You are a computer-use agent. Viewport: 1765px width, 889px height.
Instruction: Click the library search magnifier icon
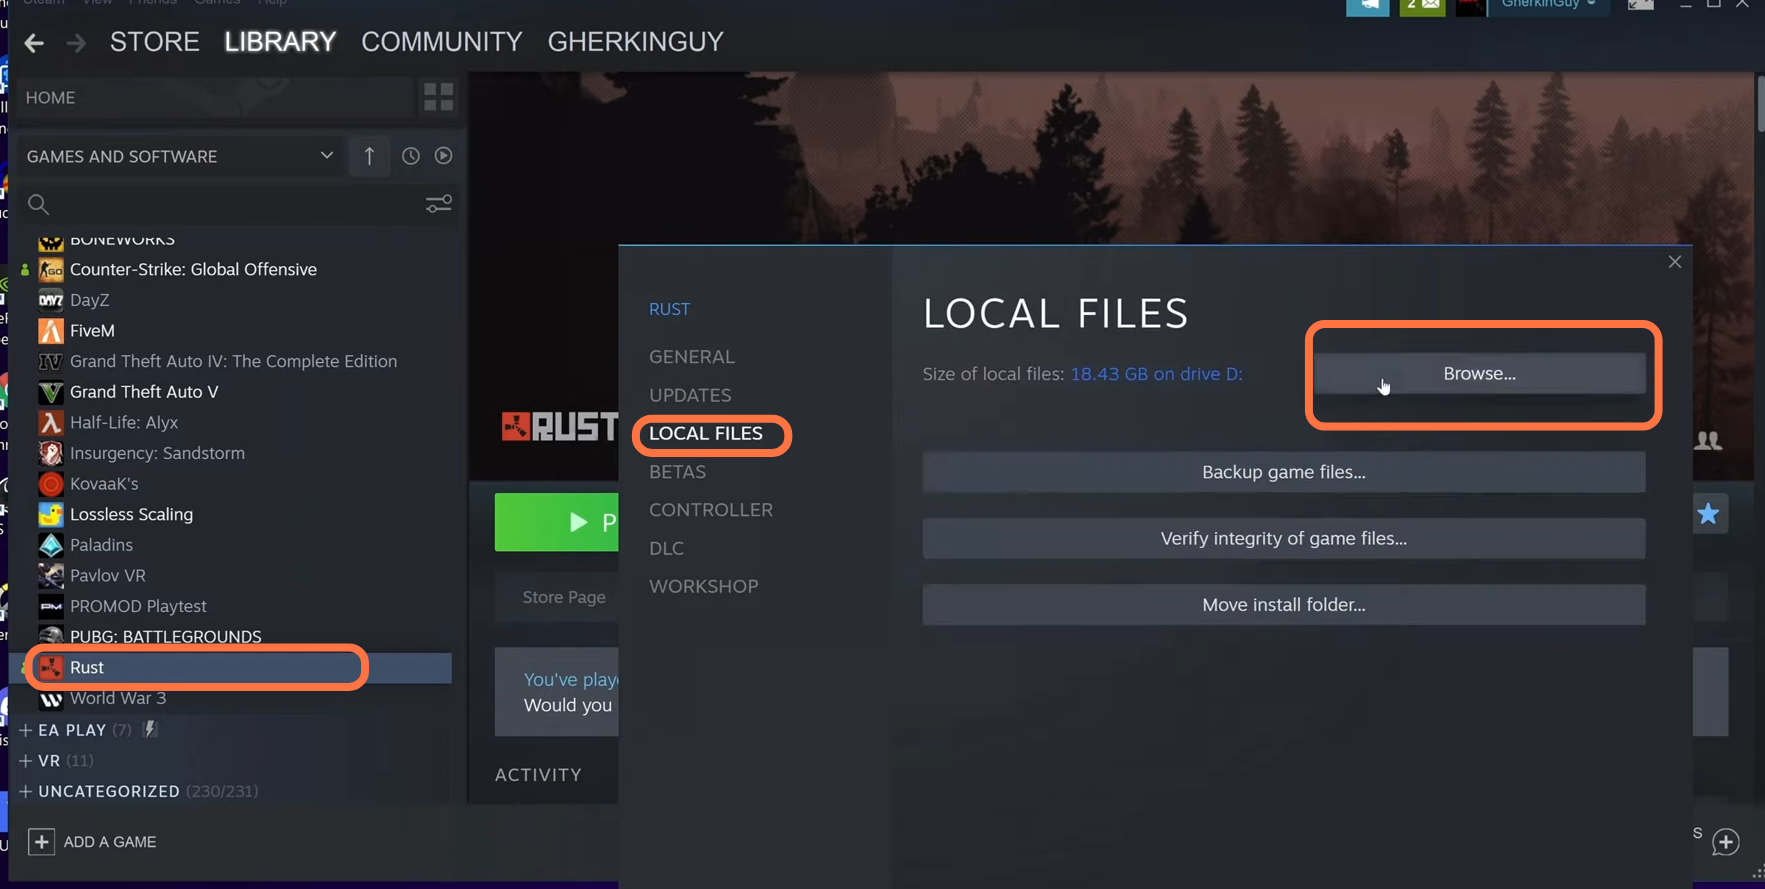pos(38,204)
